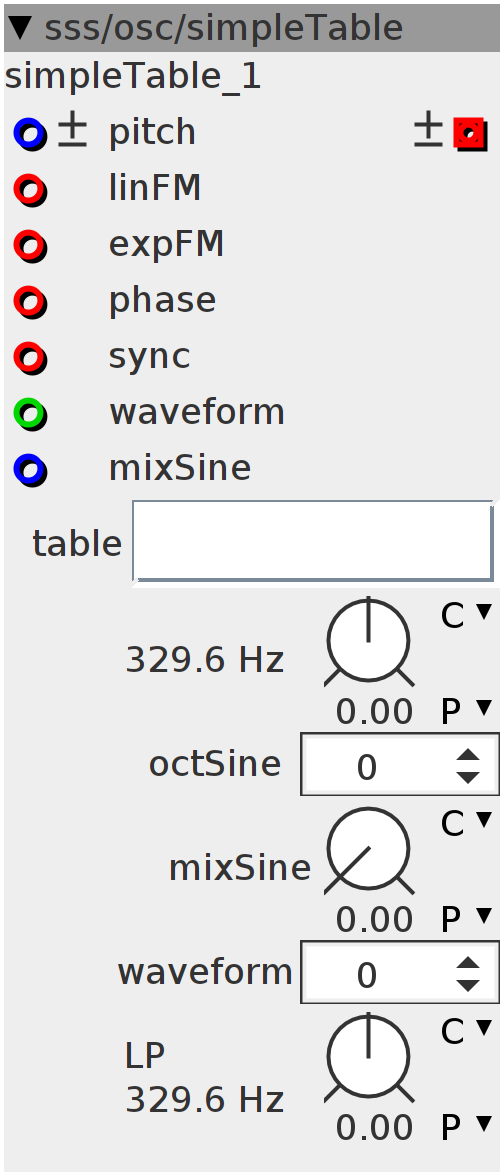
Task: Toggle the ± sign left of pitch
Action: click(72, 132)
